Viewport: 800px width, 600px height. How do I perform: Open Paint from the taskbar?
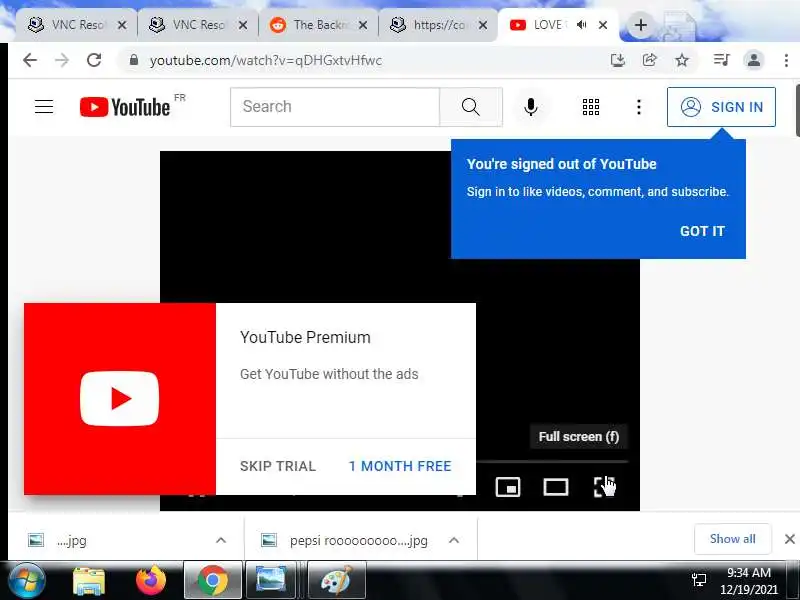tap(336, 580)
